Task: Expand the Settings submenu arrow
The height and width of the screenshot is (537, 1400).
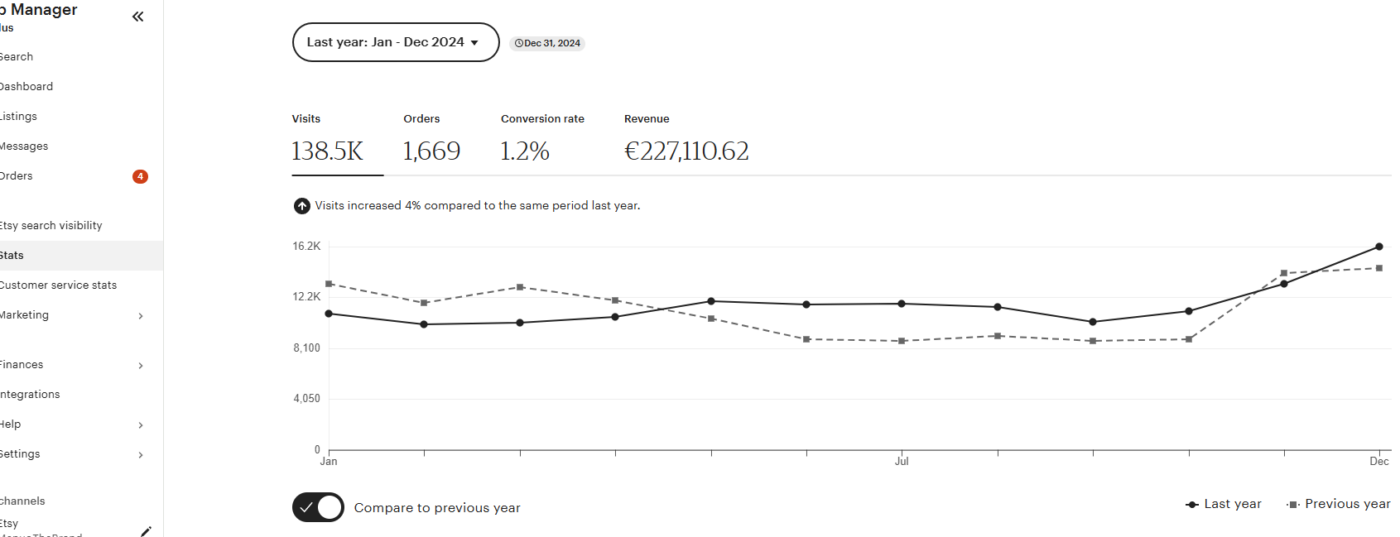Action: [140, 455]
